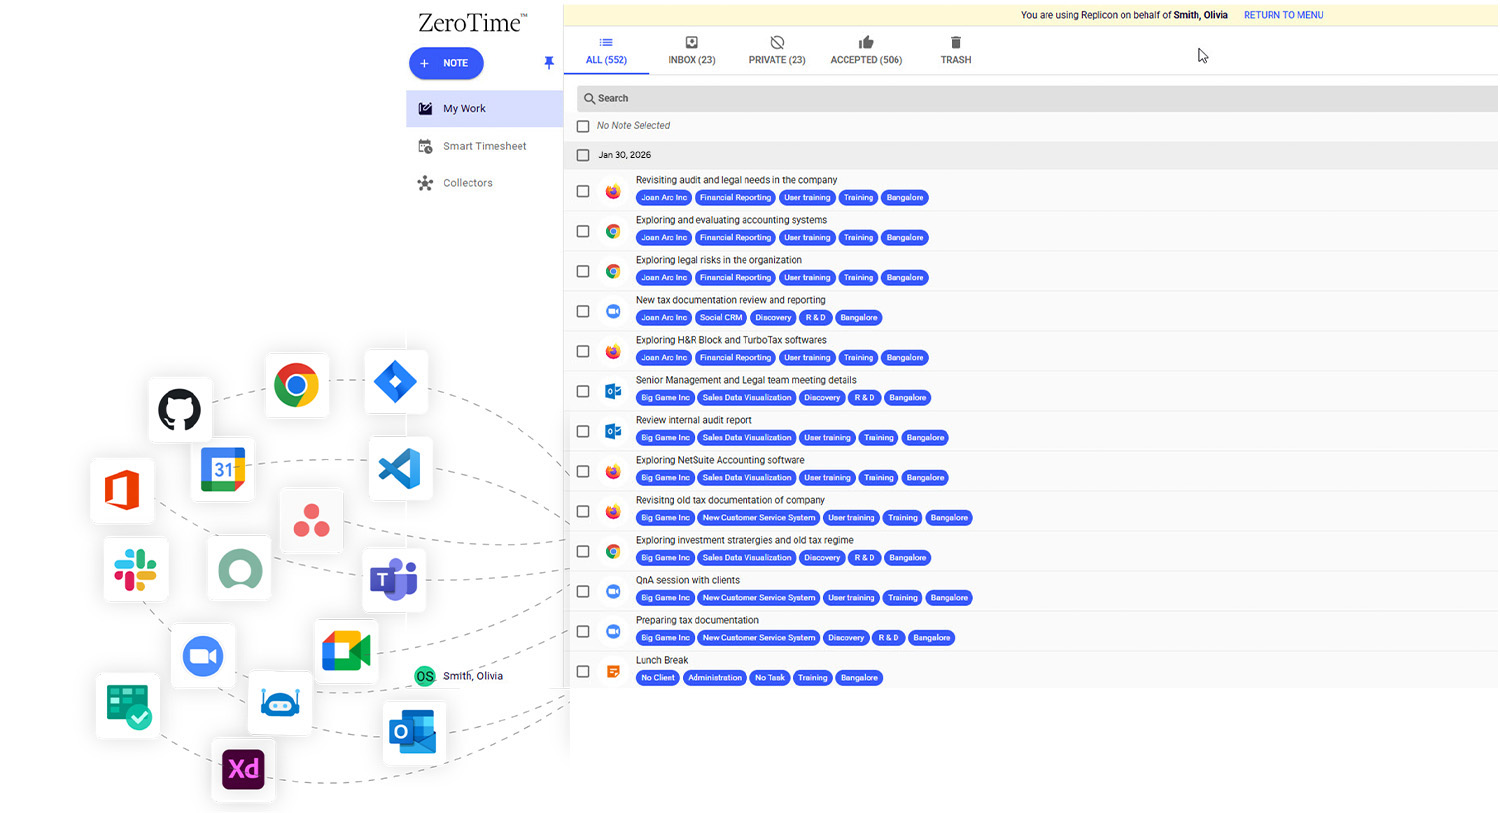Click the RETURN TO MENU link
The width and height of the screenshot is (1500, 813).
tap(1283, 15)
